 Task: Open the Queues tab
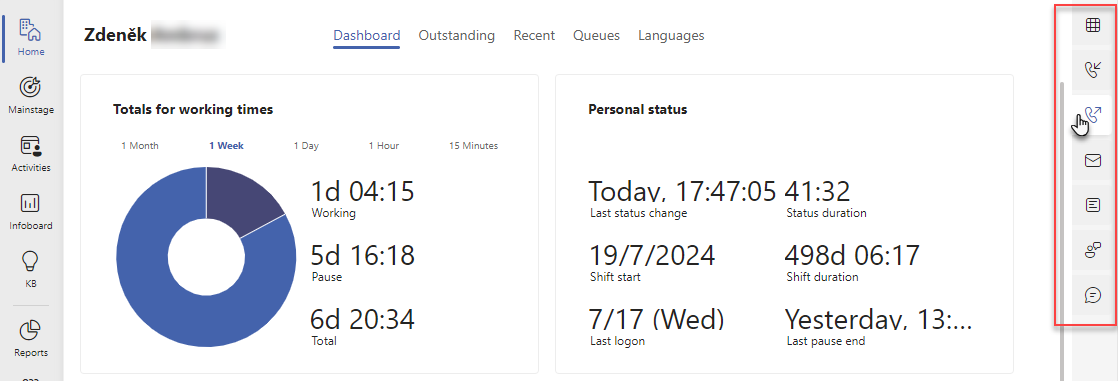pos(596,35)
